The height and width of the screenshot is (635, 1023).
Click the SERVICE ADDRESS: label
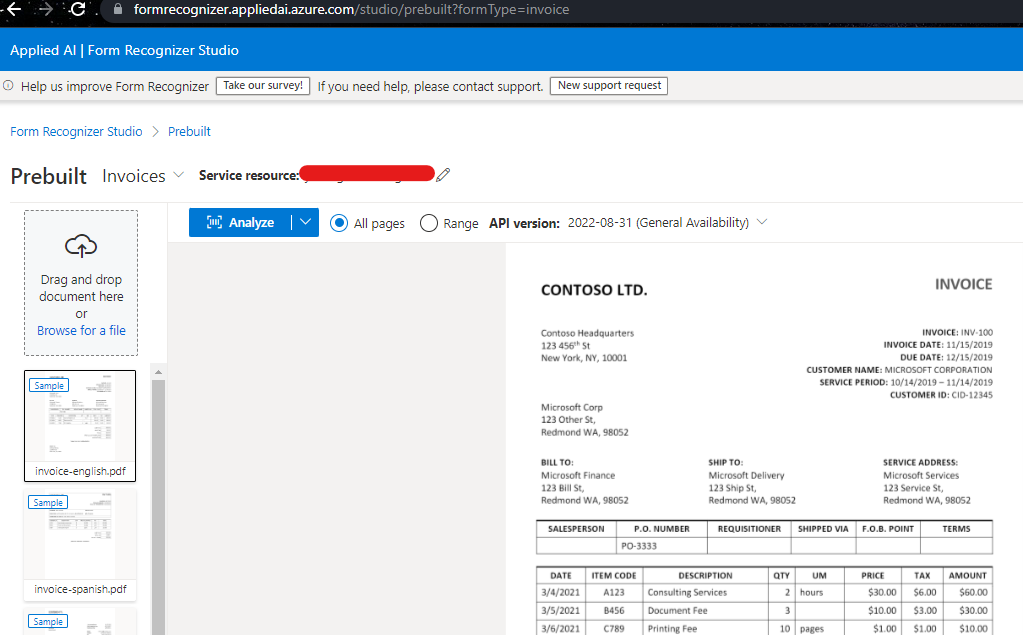(x=920, y=463)
